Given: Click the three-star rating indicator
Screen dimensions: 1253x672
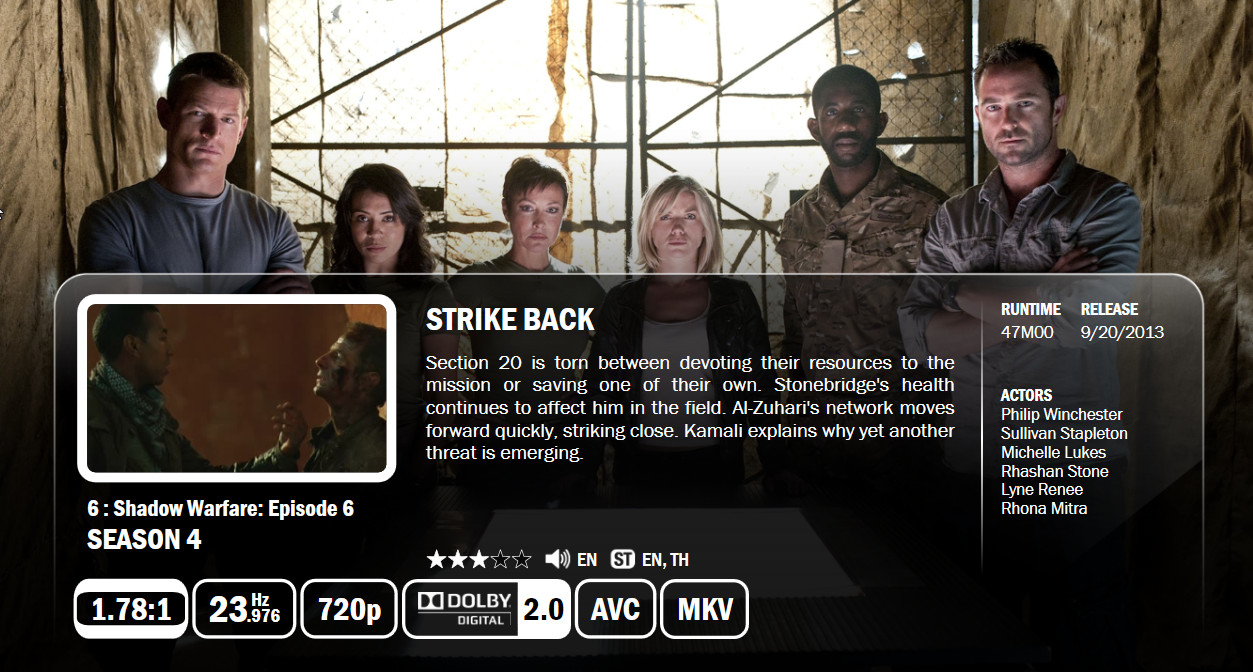Looking at the screenshot, I should click(479, 559).
